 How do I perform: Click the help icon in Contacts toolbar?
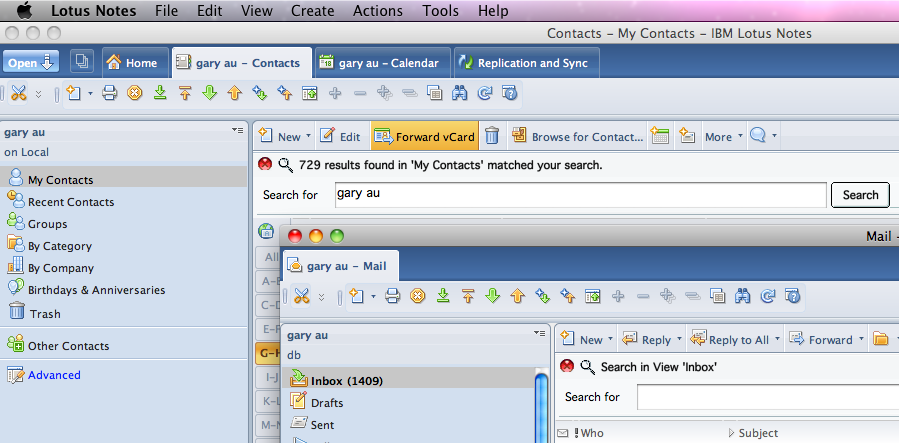(x=509, y=93)
